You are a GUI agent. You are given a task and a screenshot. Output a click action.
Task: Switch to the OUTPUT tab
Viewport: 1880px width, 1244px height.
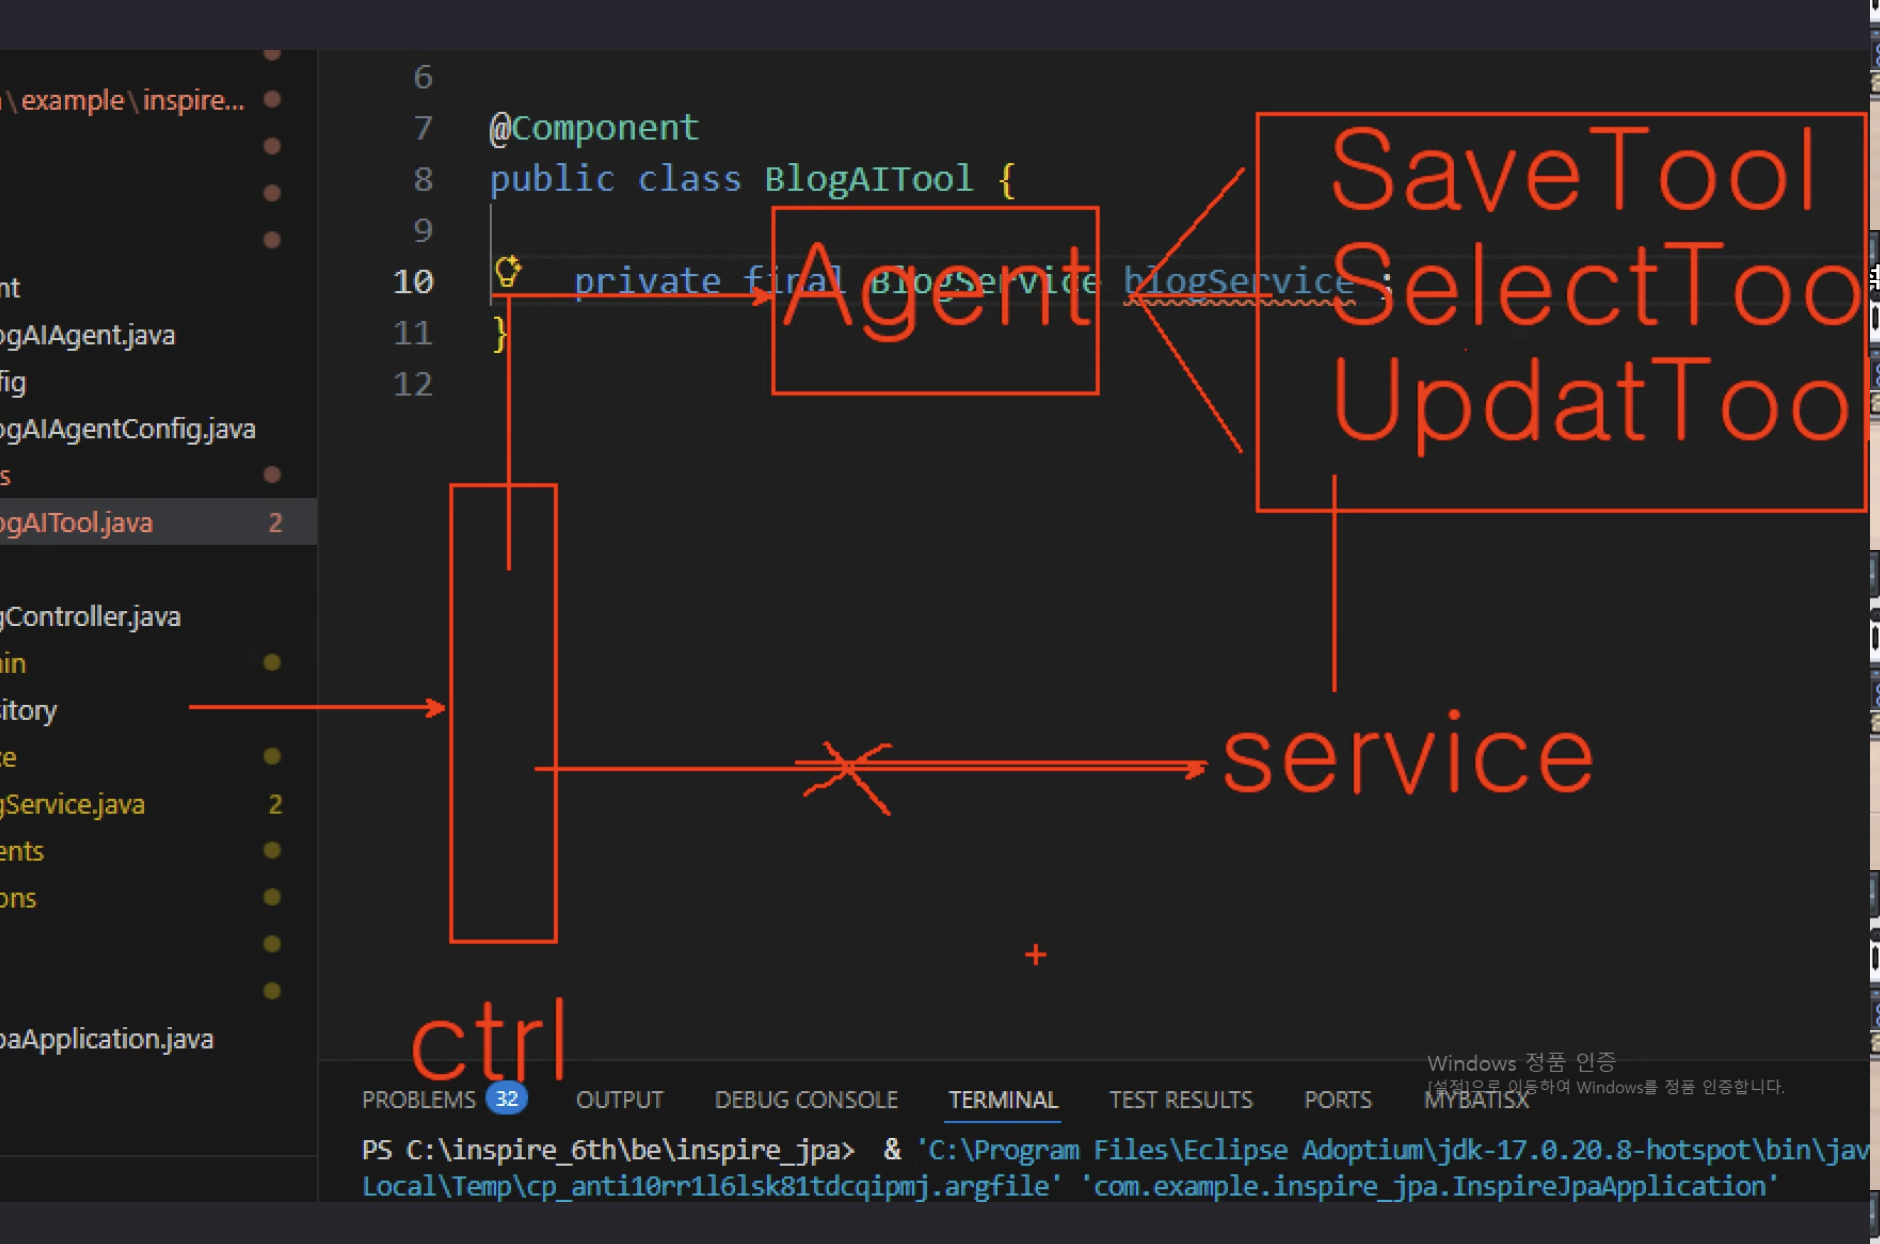tap(619, 1099)
